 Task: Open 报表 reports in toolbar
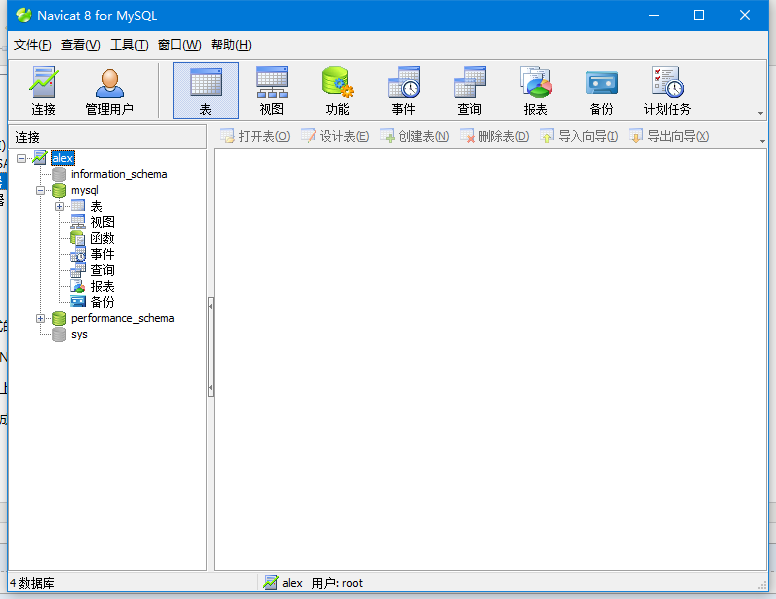click(x=535, y=91)
